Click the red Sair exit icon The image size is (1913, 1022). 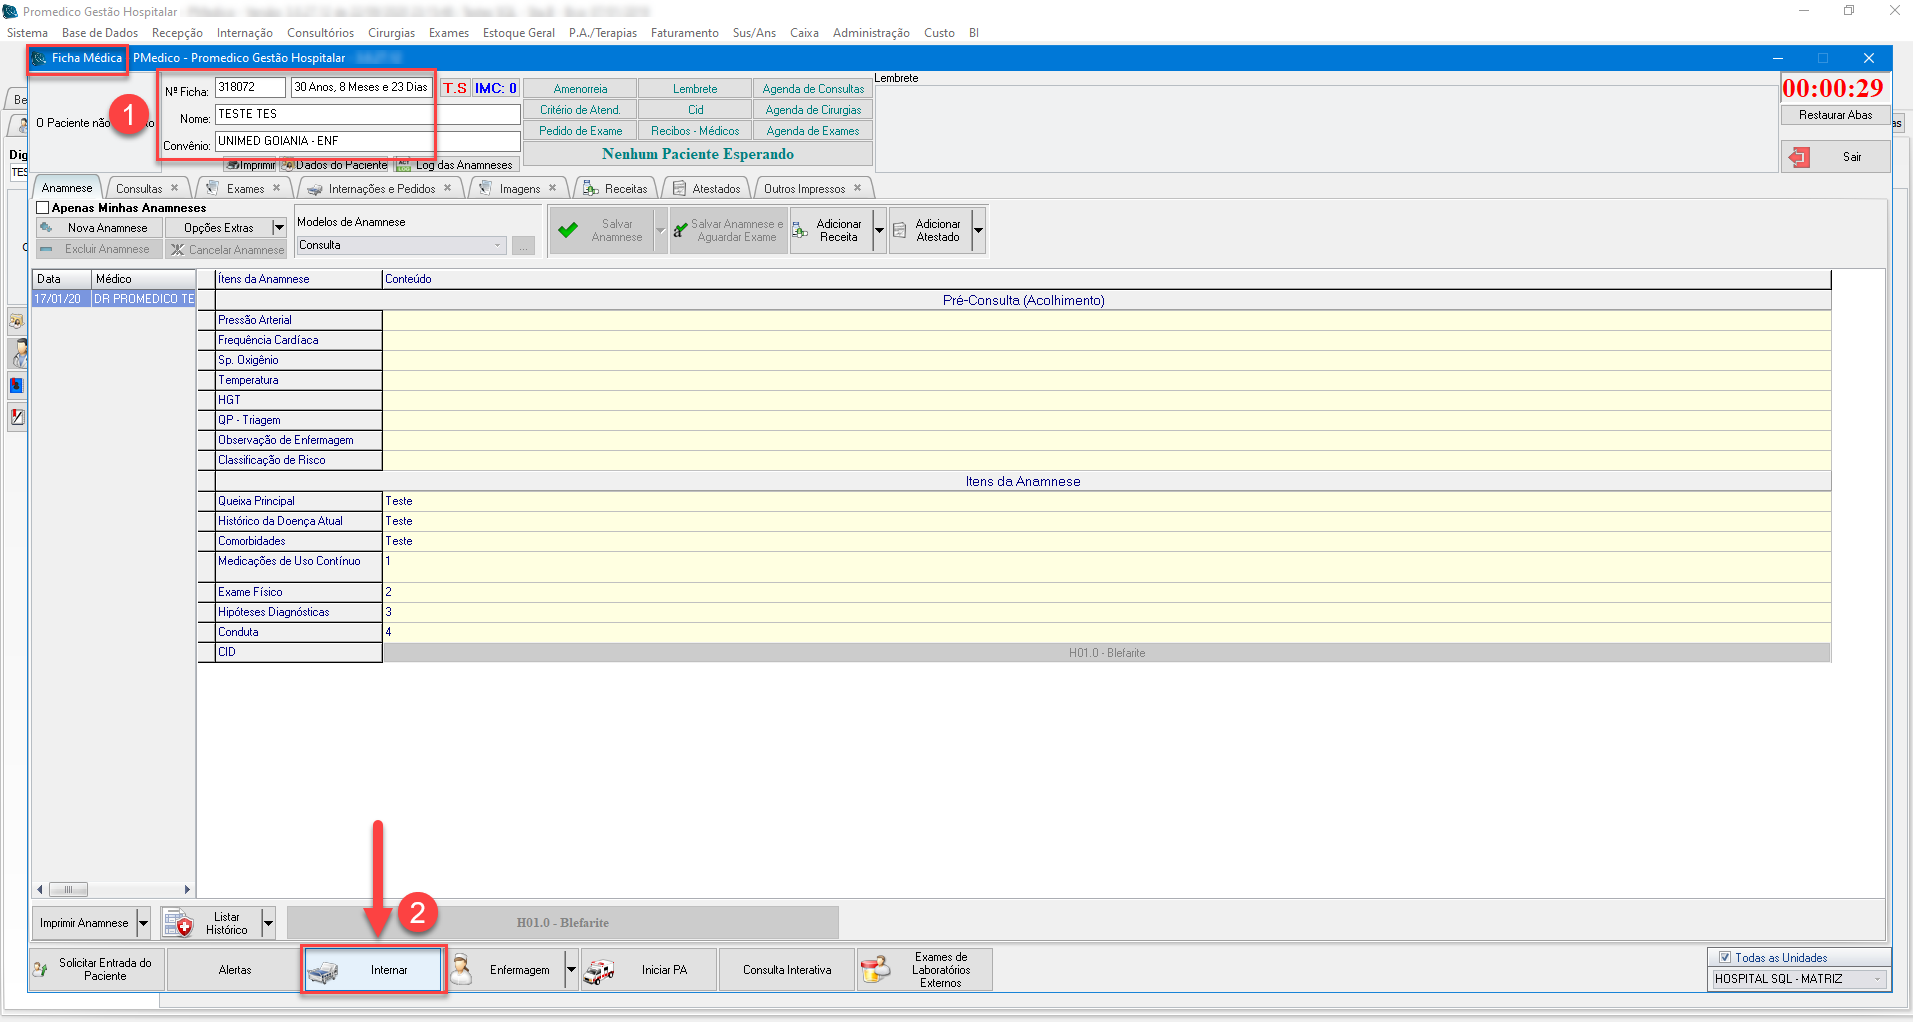[x=1799, y=157]
